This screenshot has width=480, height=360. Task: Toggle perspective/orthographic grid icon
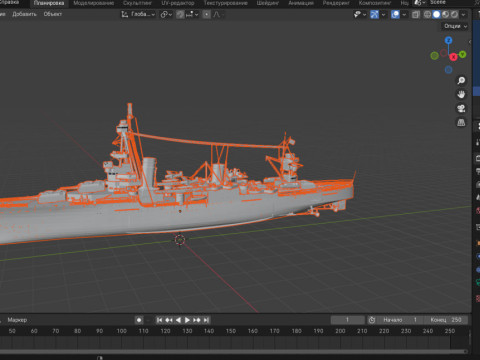(461, 122)
